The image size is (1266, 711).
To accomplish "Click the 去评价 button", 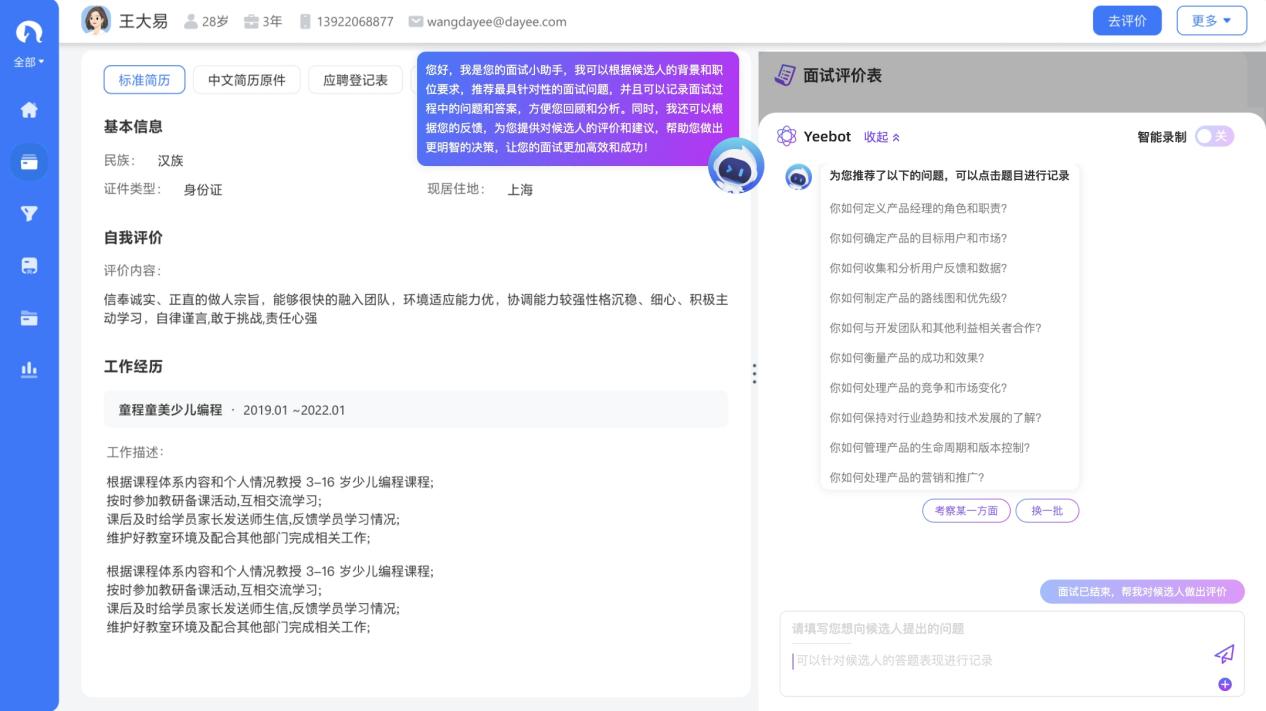I will (x=1127, y=20).
